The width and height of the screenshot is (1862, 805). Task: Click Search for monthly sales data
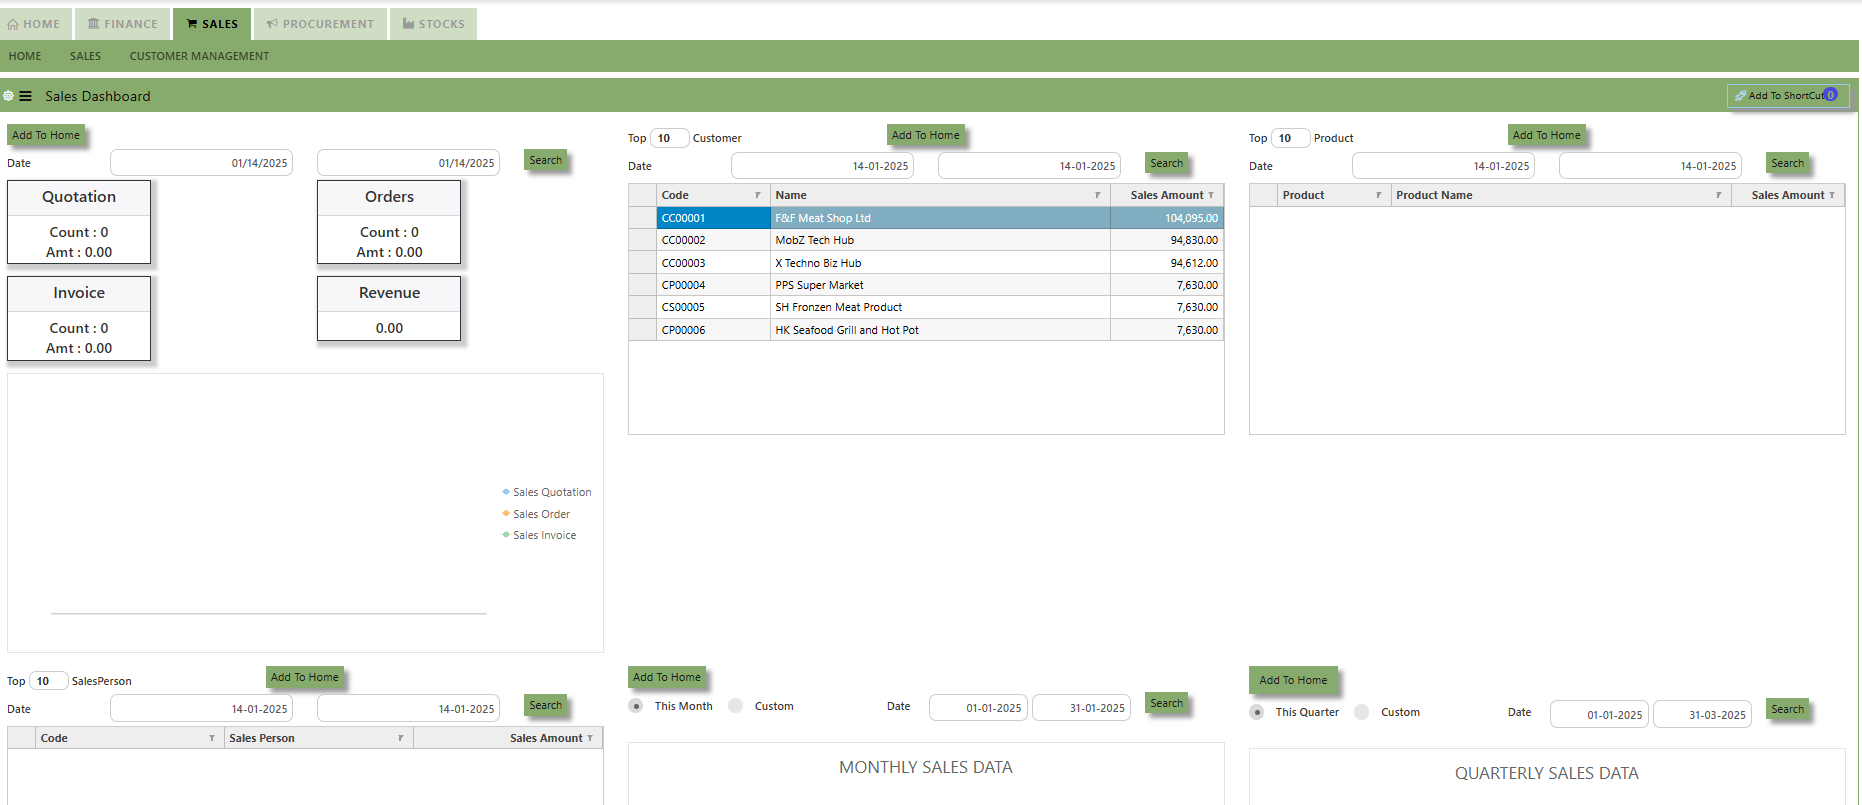[1167, 703]
